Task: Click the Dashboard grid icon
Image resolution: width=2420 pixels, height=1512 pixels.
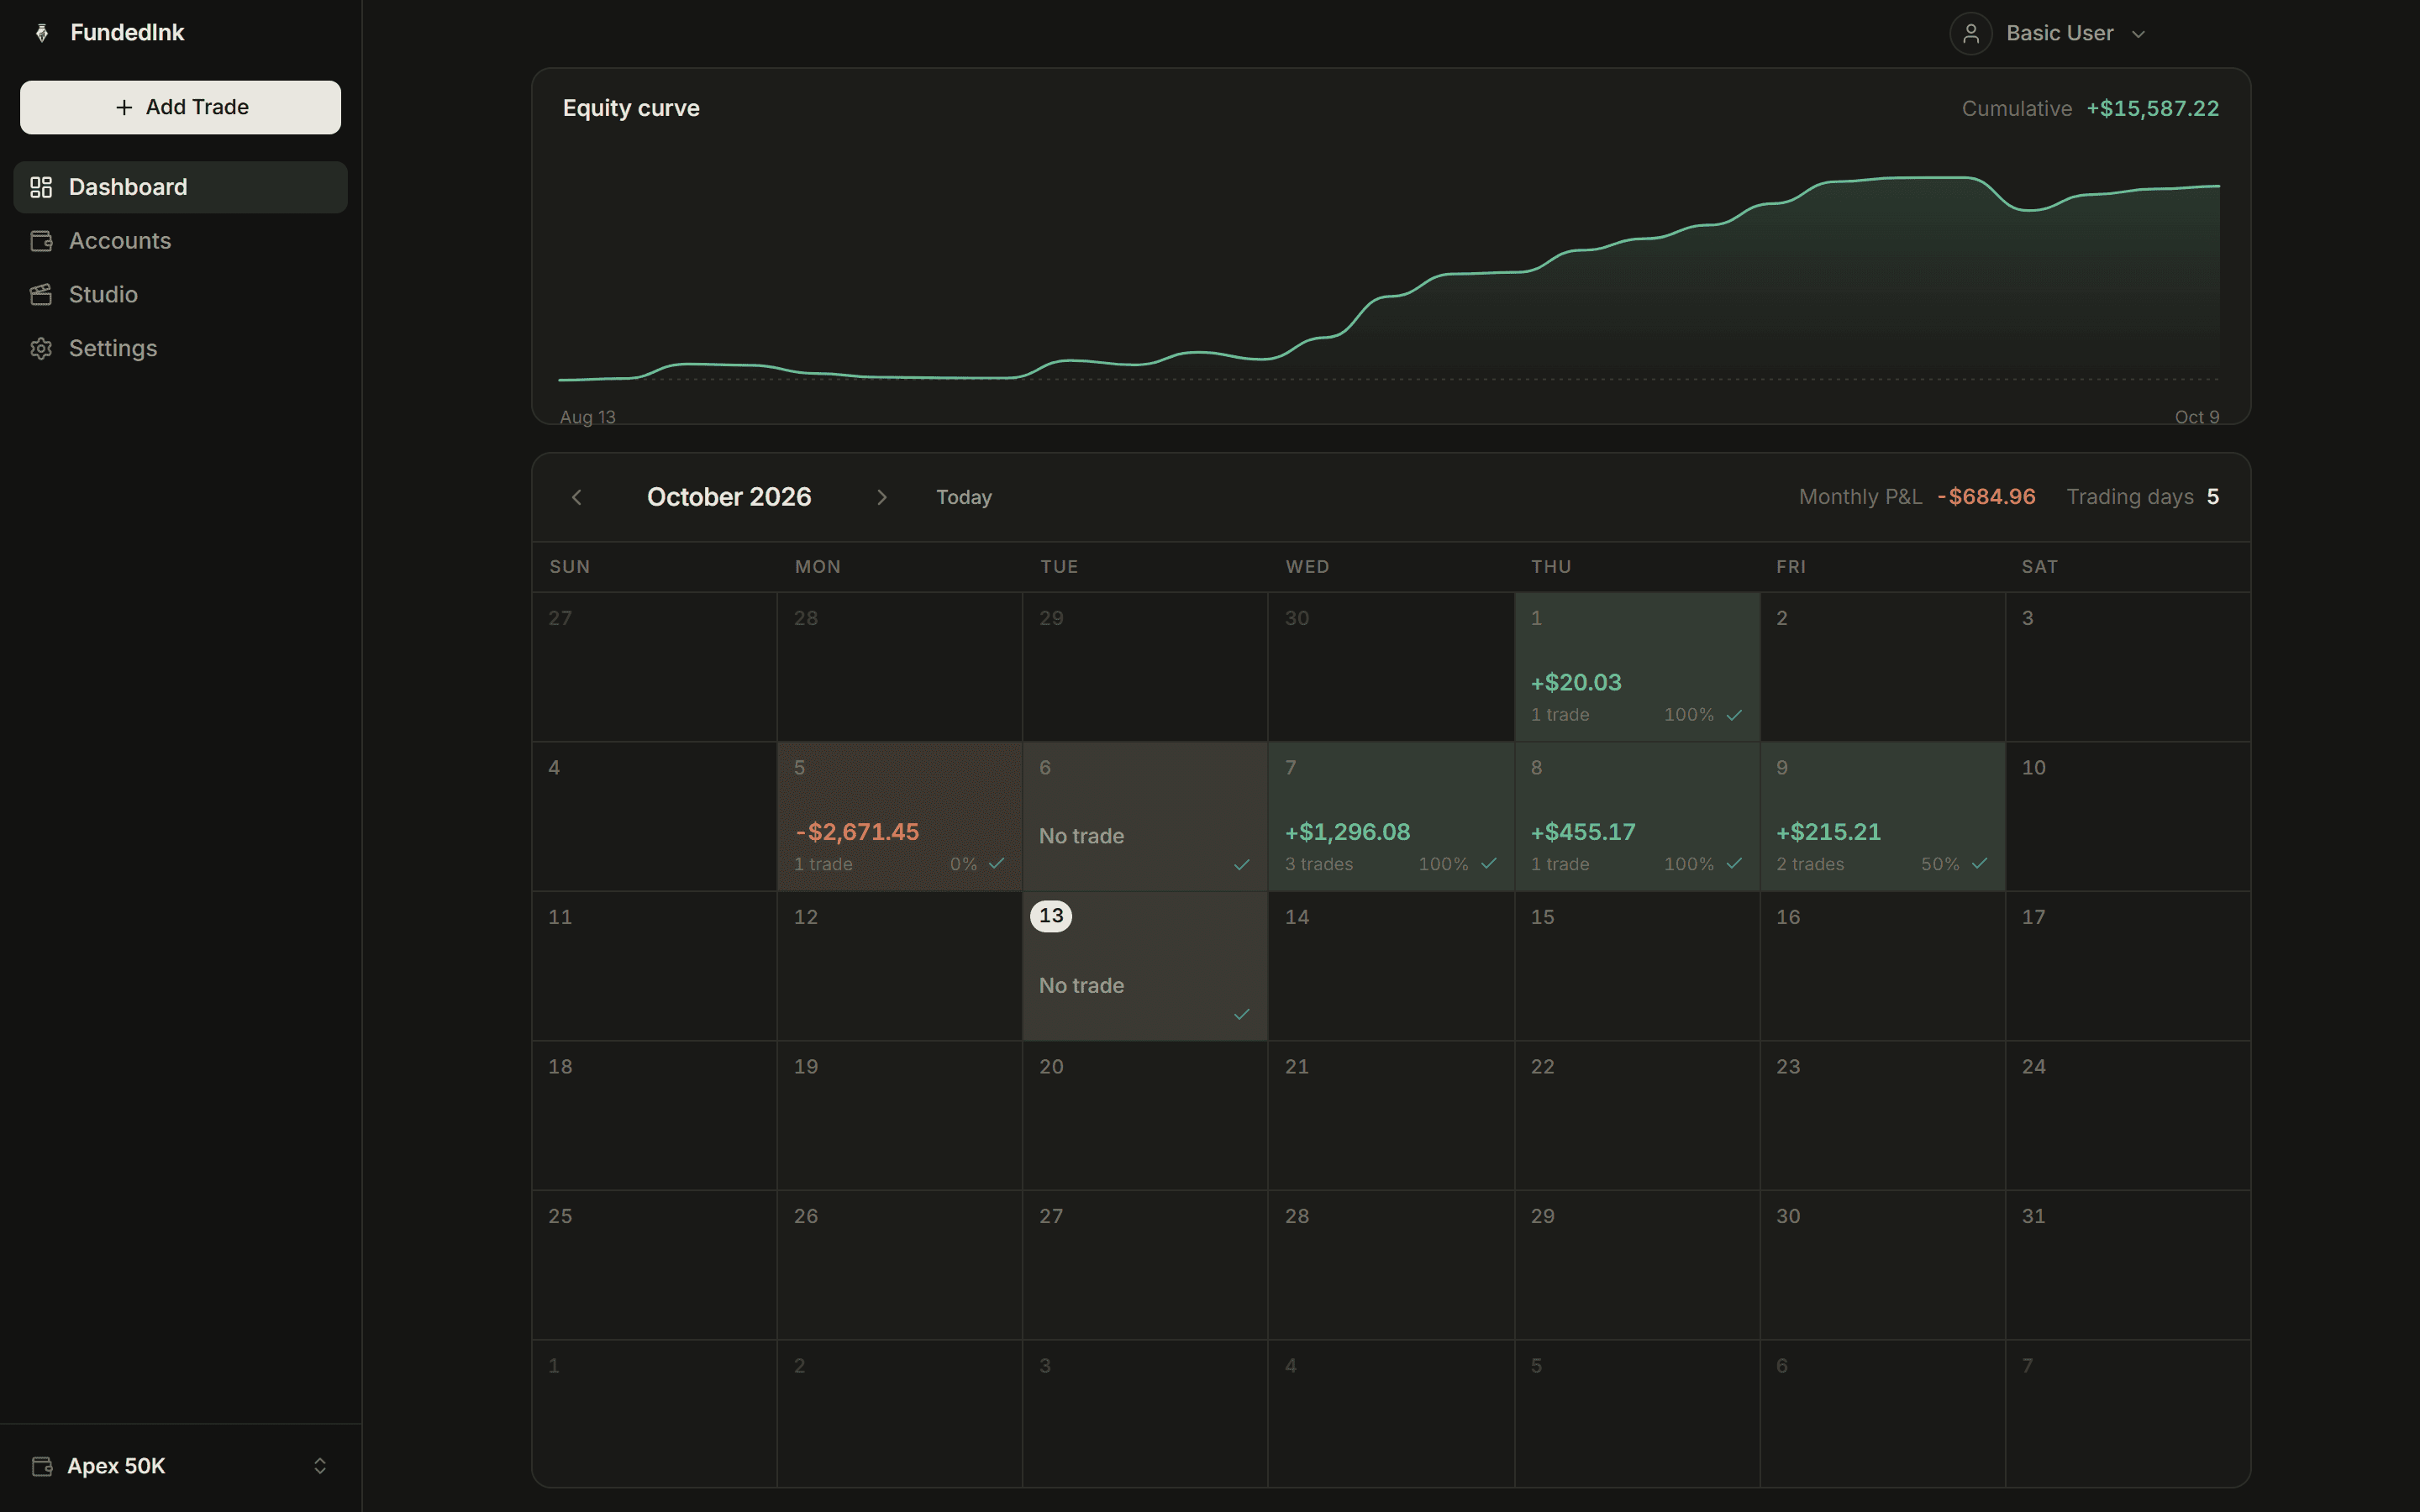Action: coord(41,187)
